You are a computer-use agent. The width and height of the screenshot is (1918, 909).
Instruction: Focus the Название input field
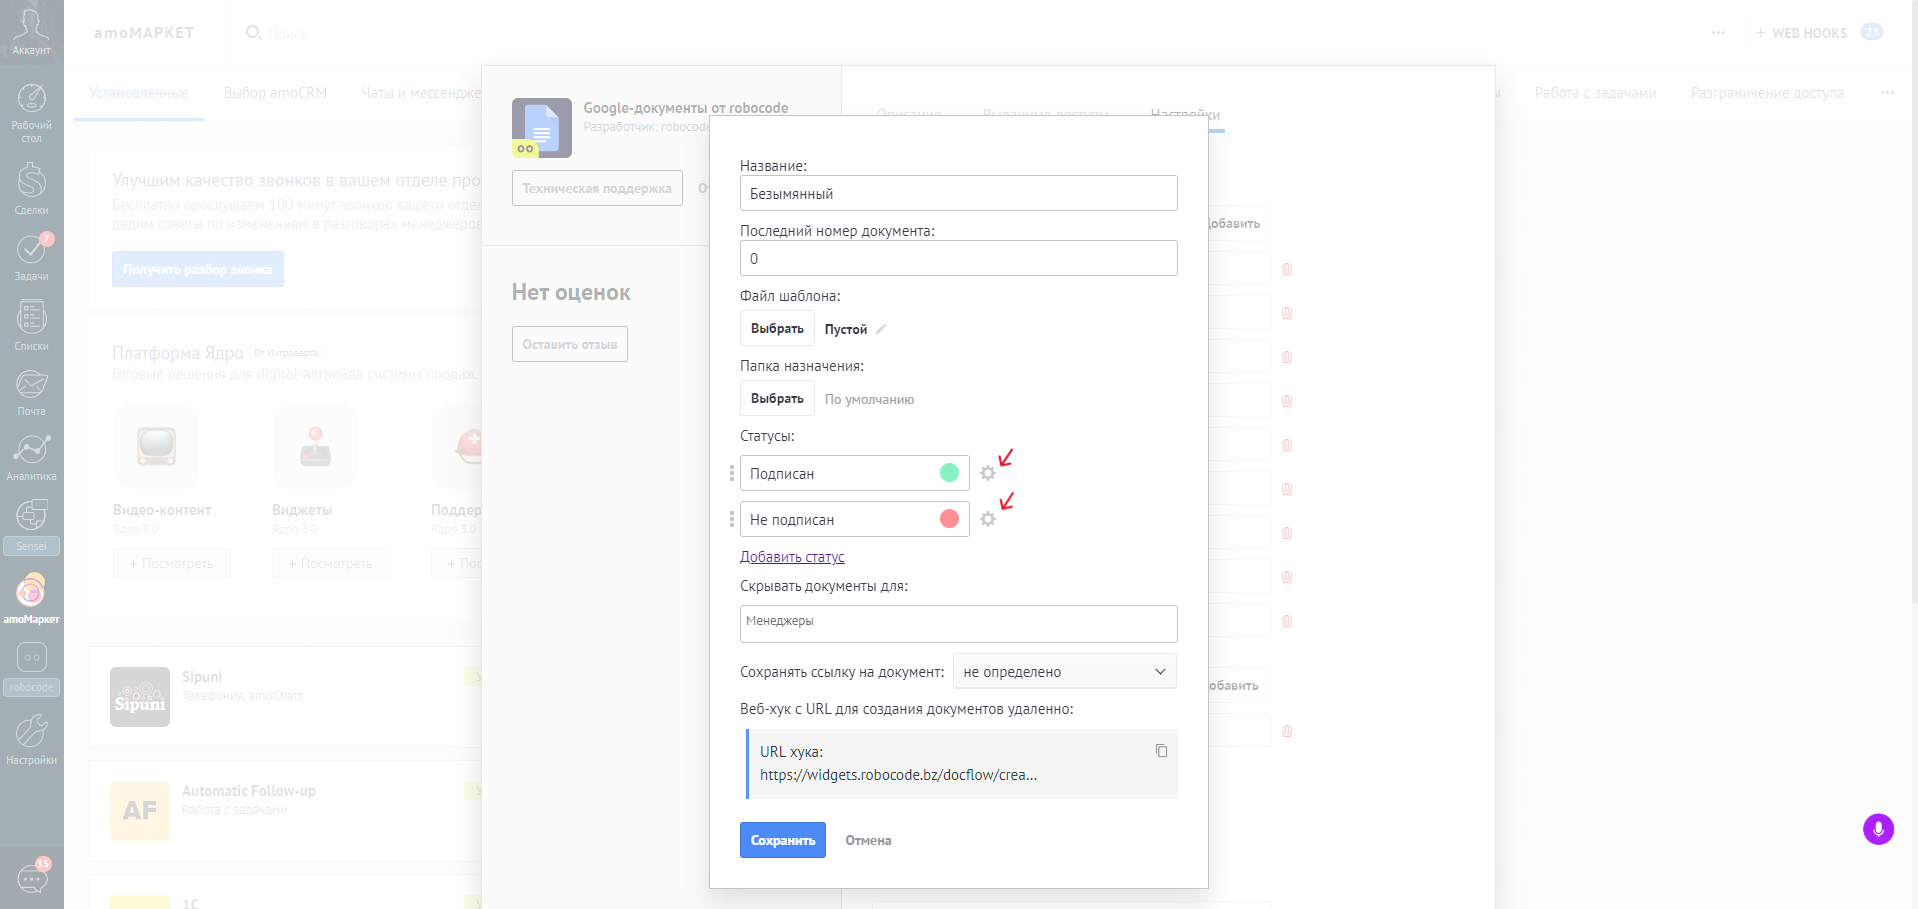[x=959, y=193]
